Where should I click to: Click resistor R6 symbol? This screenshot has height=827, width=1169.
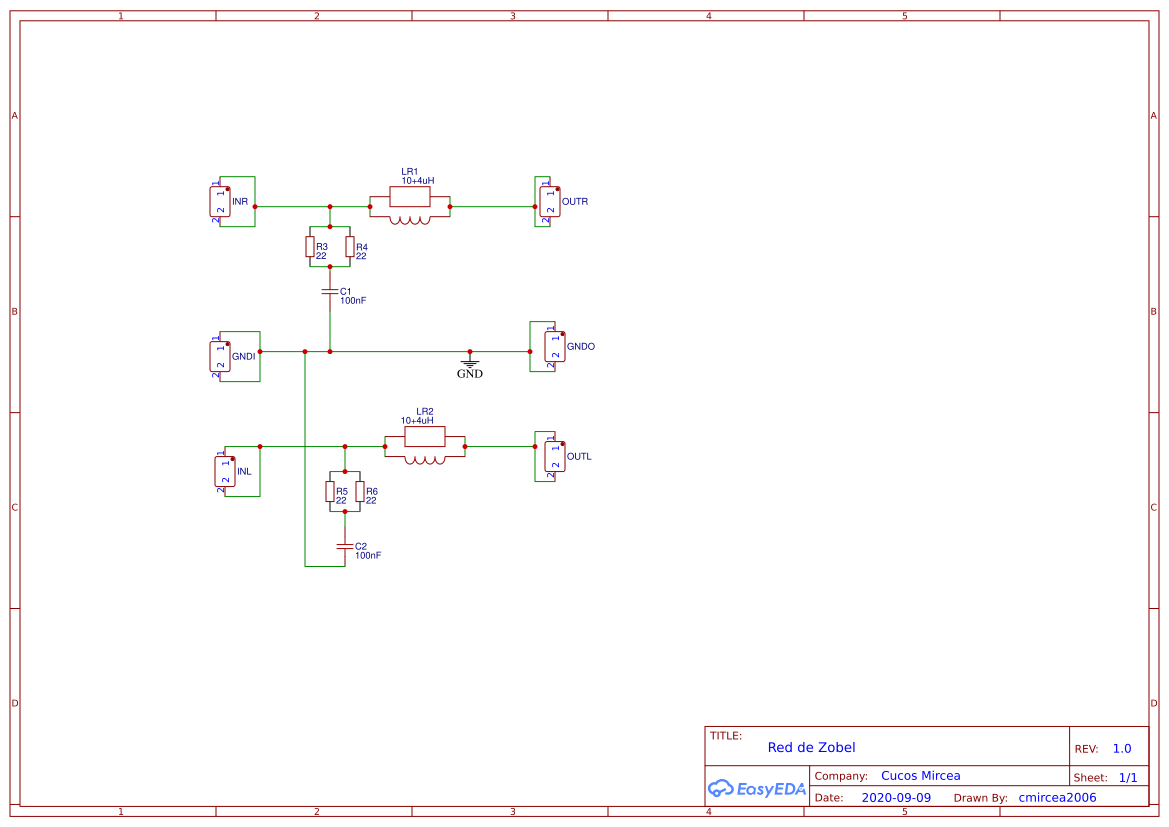coord(360,491)
